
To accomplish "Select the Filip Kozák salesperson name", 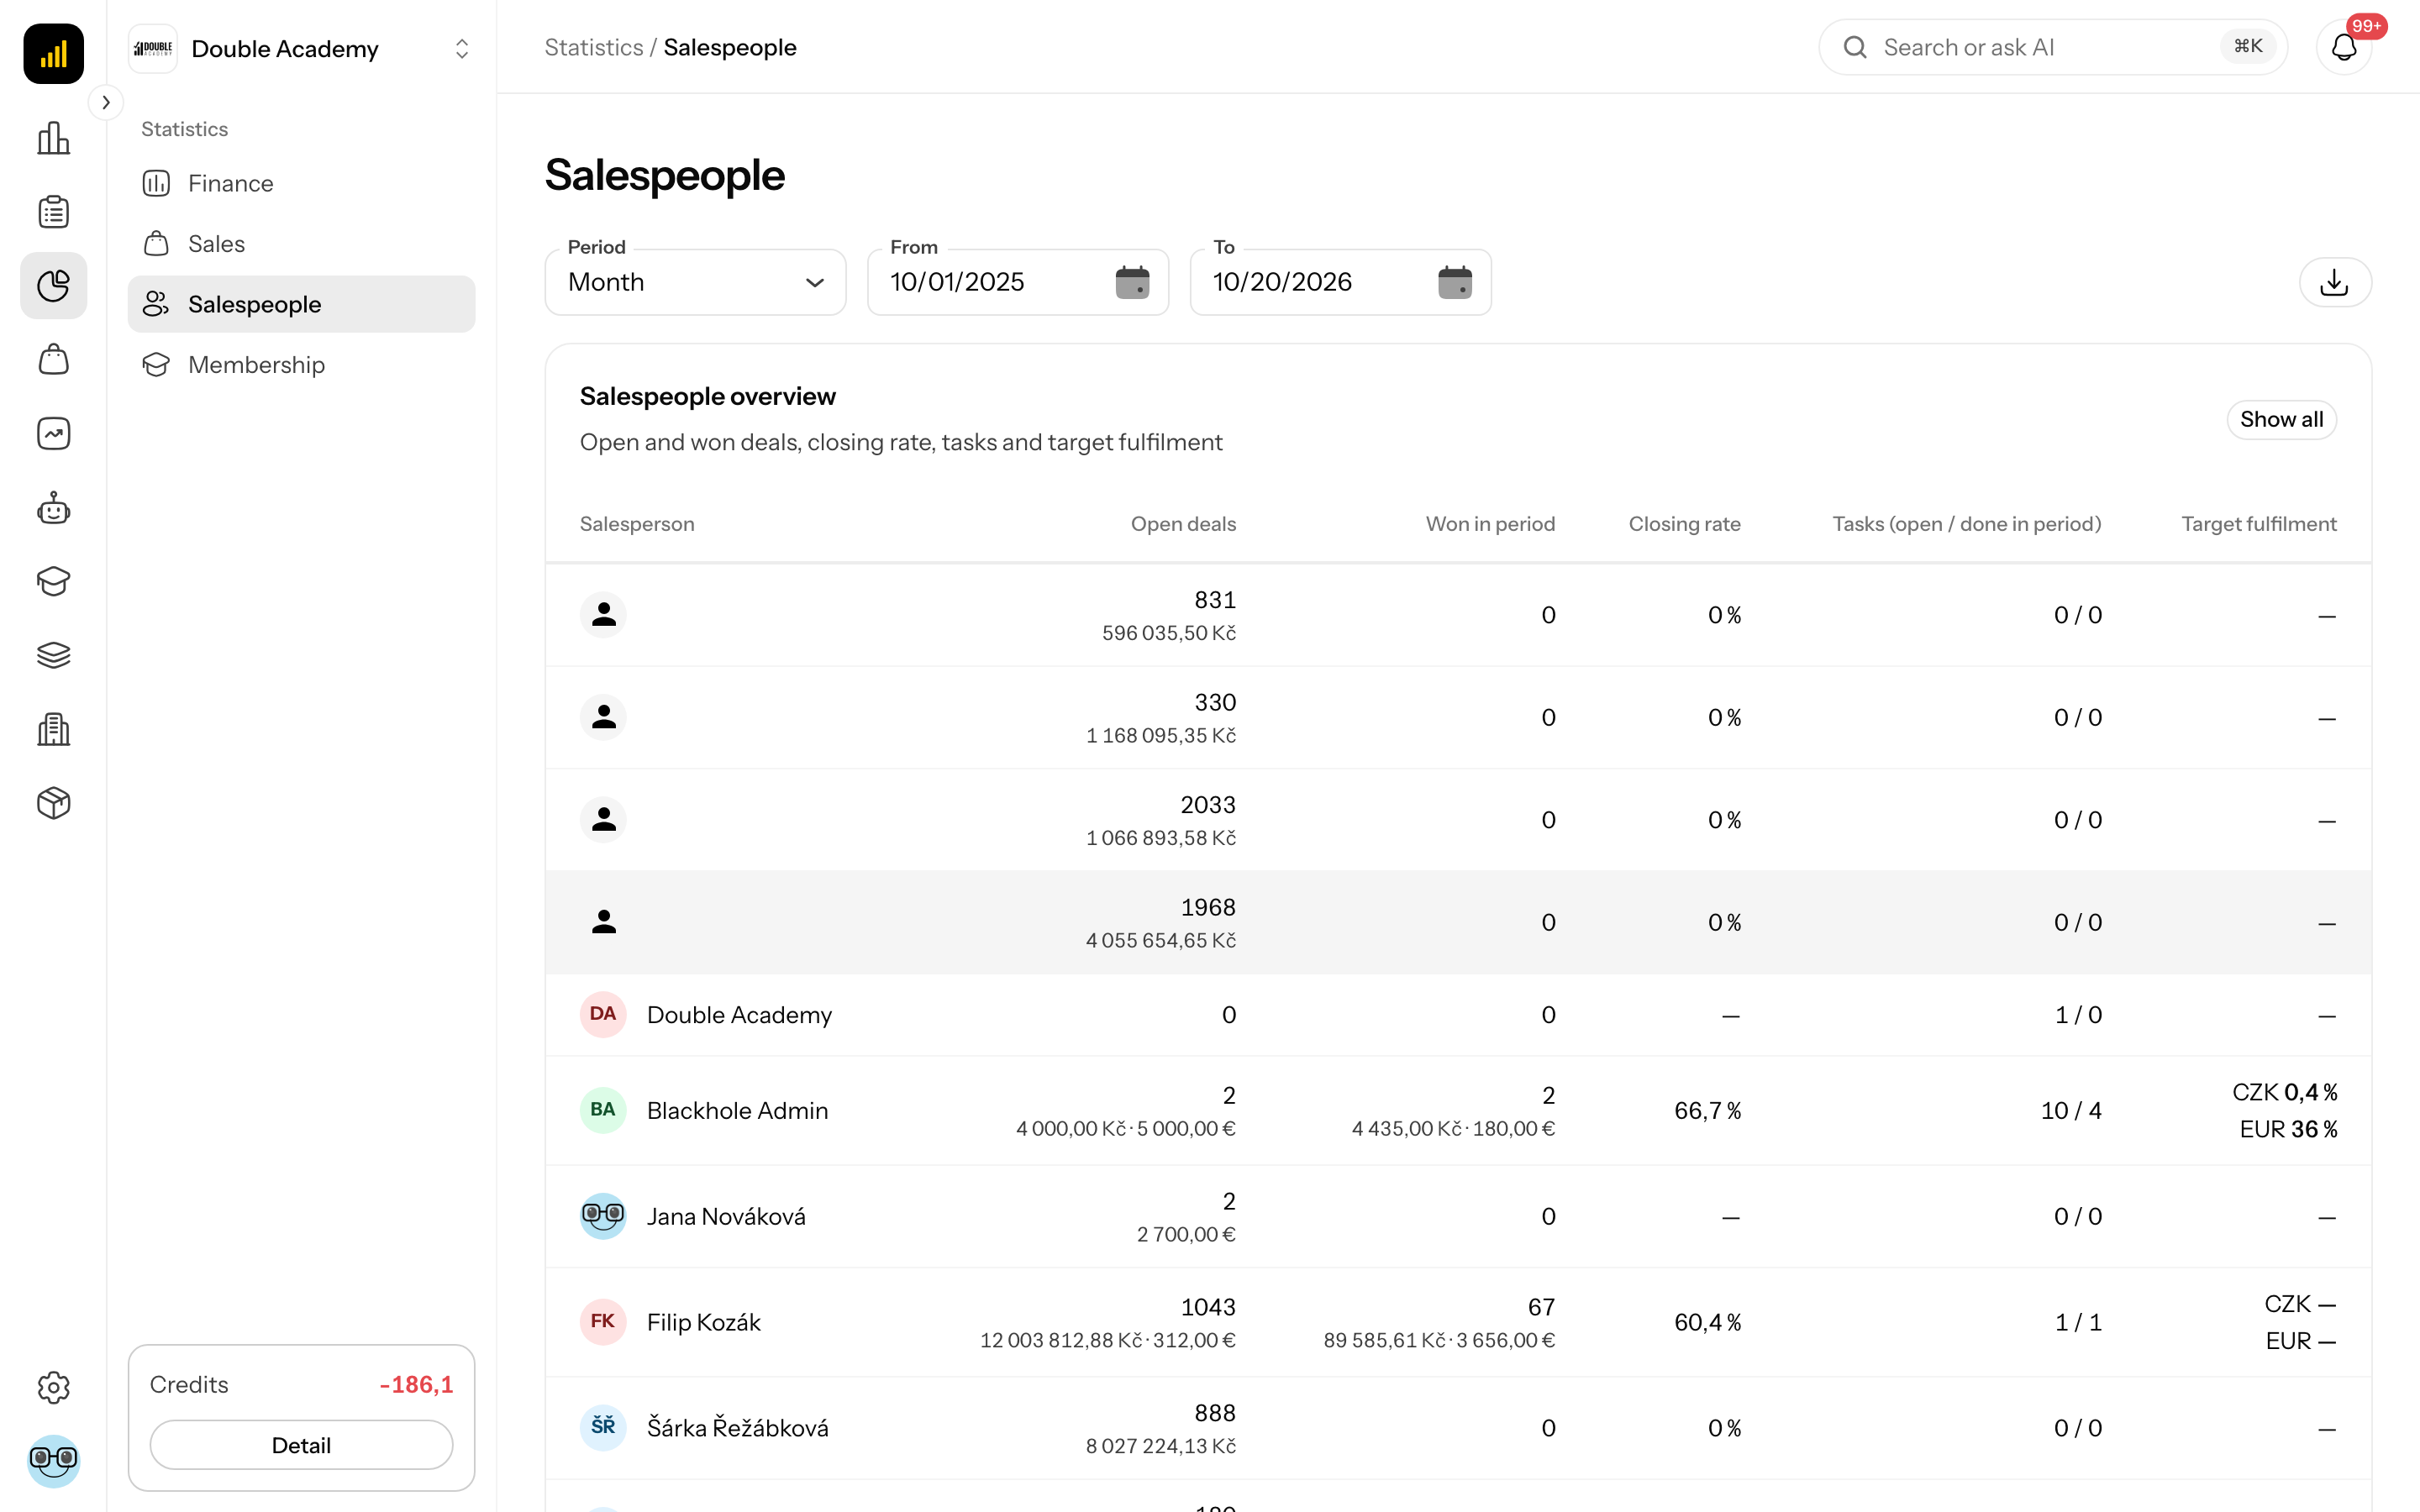I will tap(703, 1322).
